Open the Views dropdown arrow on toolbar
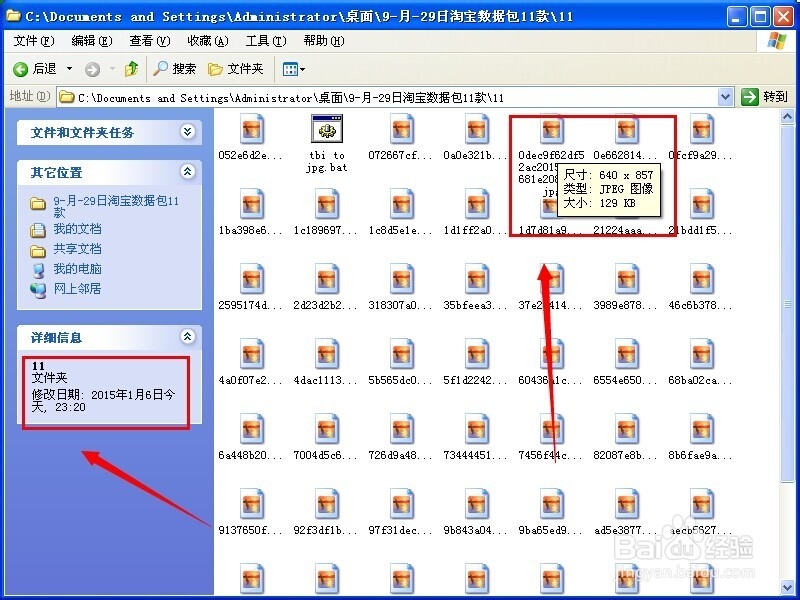The width and height of the screenshot is (800, 600). pyautogui.click(x=302, y=70)
